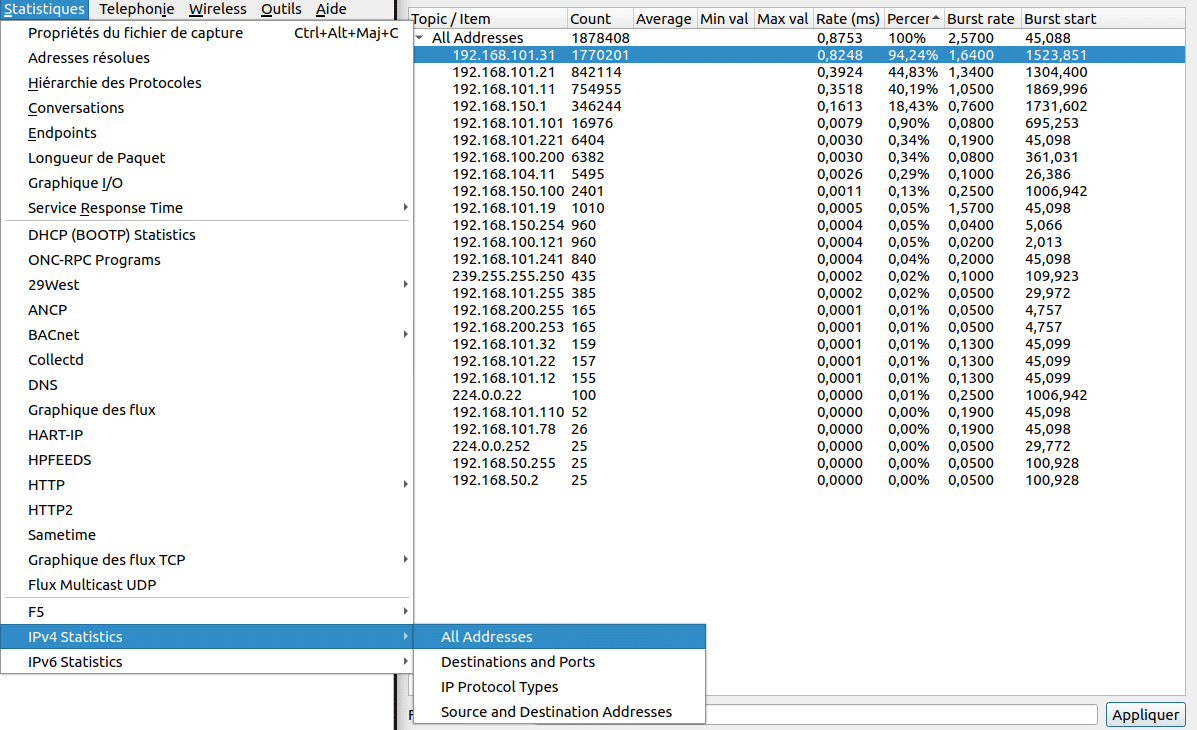Click the display filter input field

click(x=901, y=715)
